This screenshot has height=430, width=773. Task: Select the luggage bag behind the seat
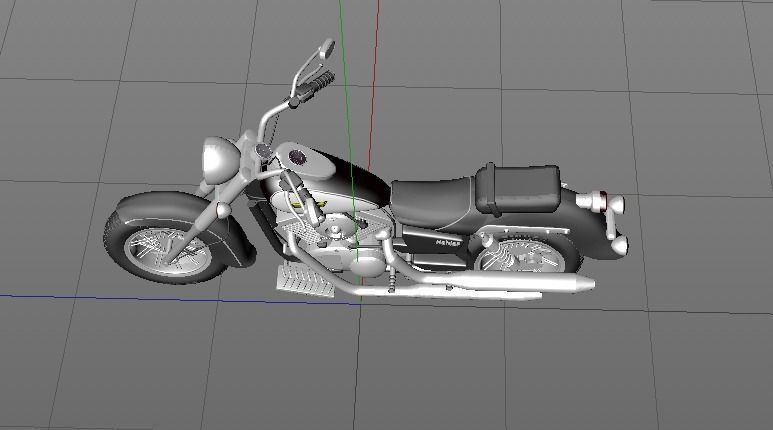[x=519, y=188]
